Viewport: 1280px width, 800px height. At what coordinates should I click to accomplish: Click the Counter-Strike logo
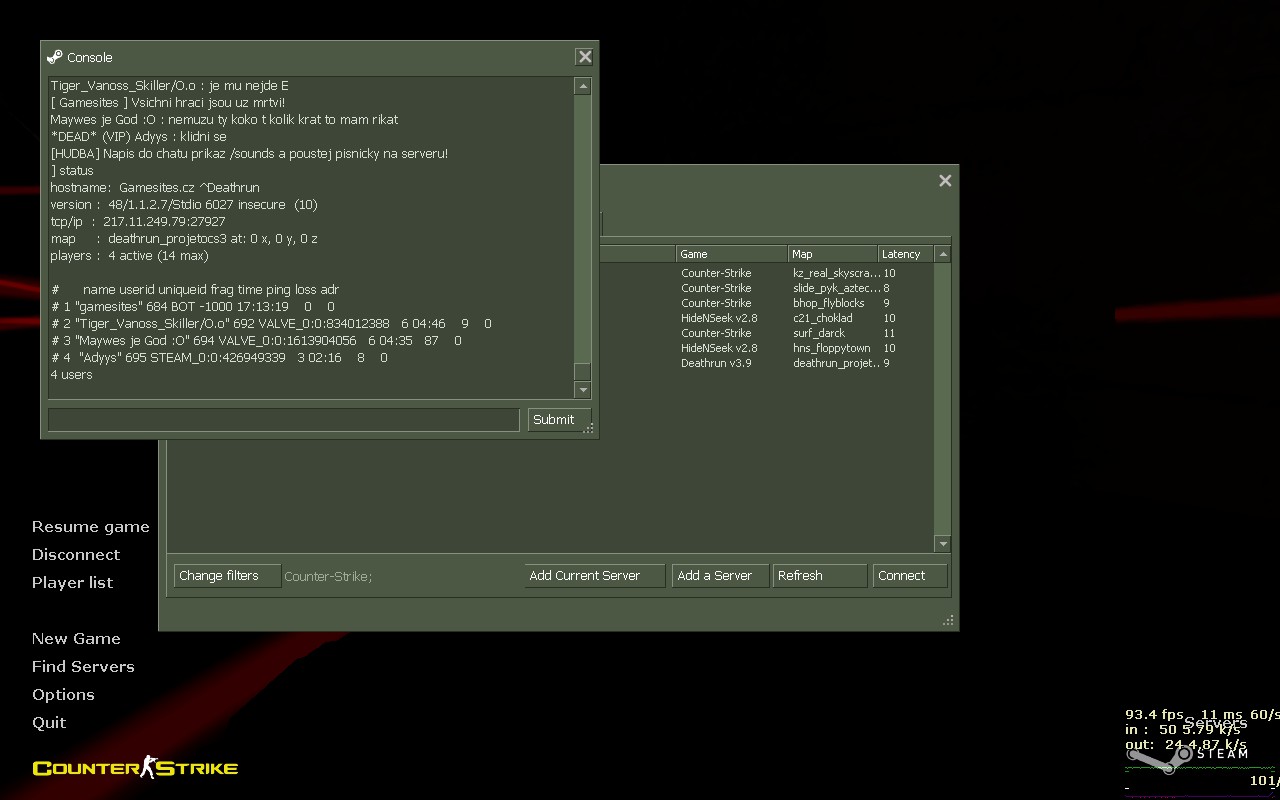[135, 767]
